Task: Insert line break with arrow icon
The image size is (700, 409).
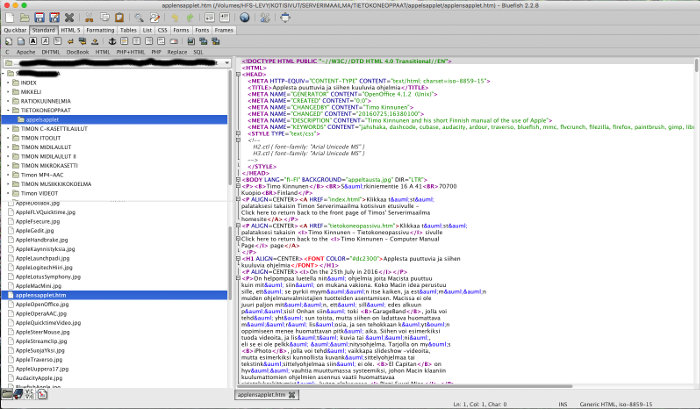Action: click(71, 41)
